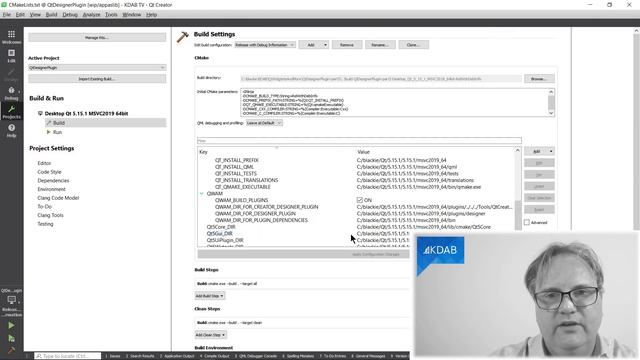Open the Issues output pane
The image size is (640, 360).
coord(113,356)
